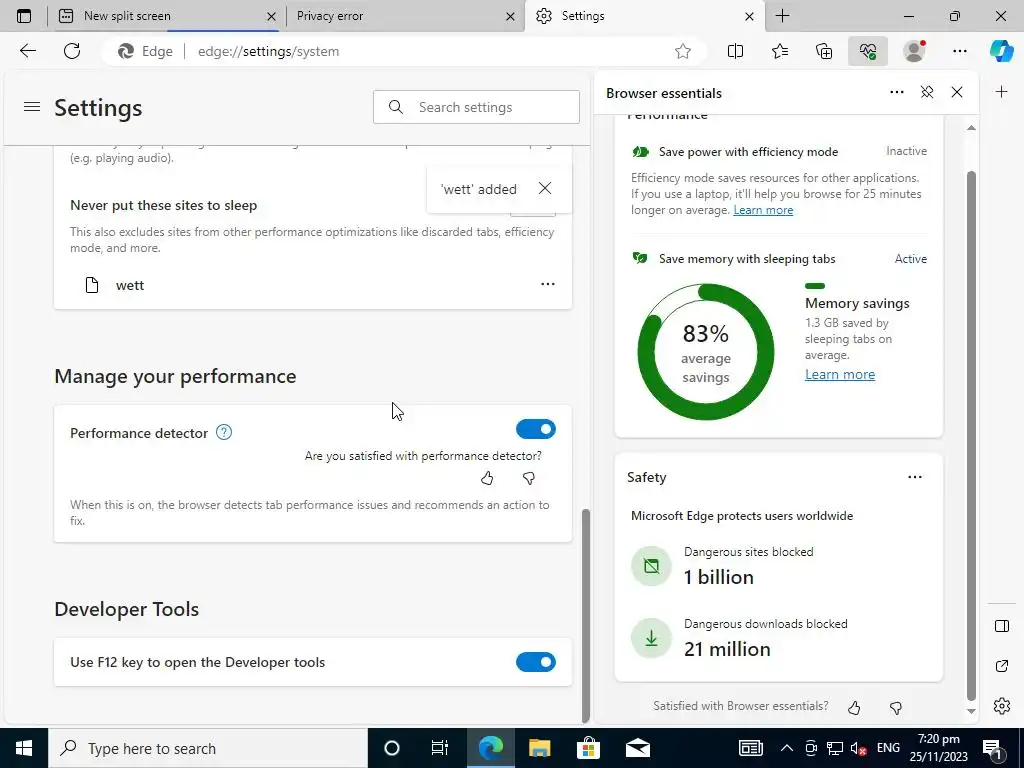This screenshot has height=768, width=1024.
Task: Open the tab actions menu icon
Action: pyautogui.click(x=24, y=16)
